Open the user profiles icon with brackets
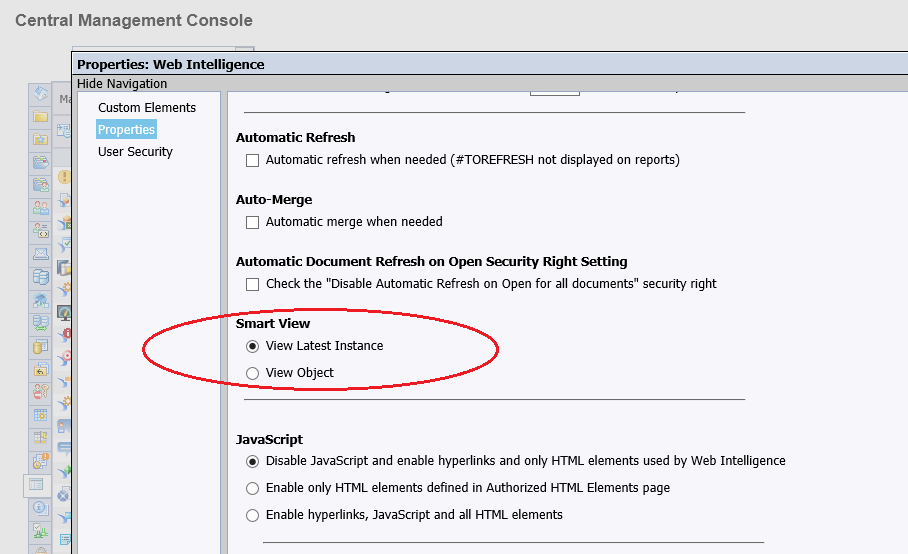This screenshot has width=908, height=554. tap(41, 231)
